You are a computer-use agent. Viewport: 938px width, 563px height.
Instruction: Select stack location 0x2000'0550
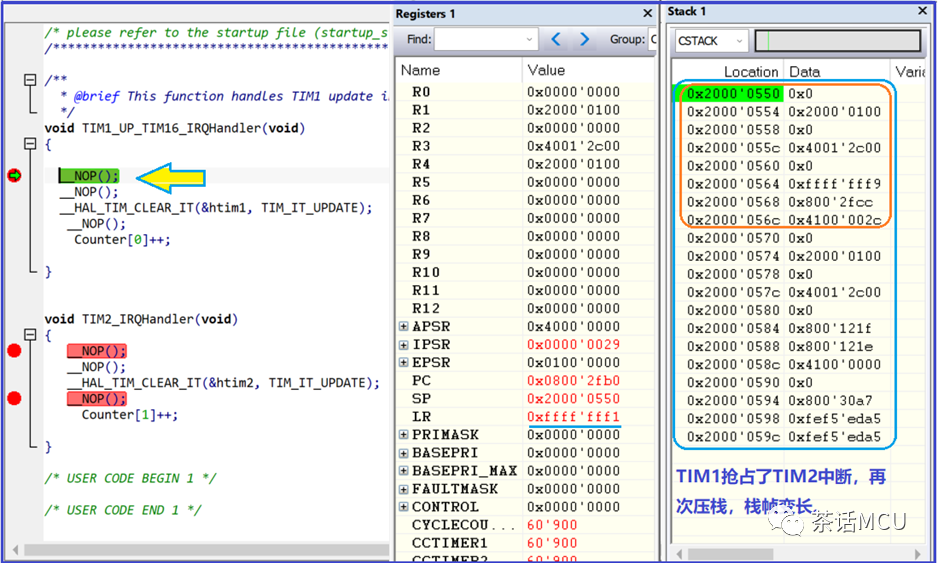pos(733,93)
